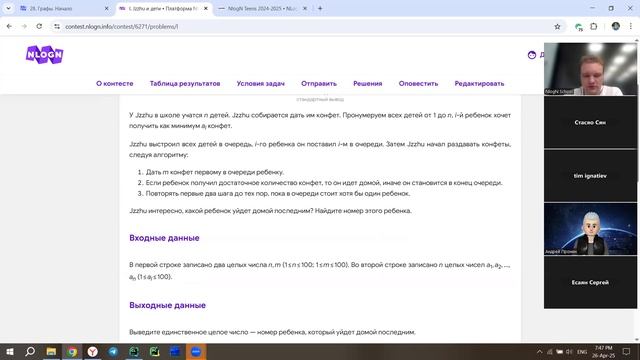Image resolution: width=640 pixels, height=360 pixels.
Task: Reload the contest page
Action: coord(39,27)
